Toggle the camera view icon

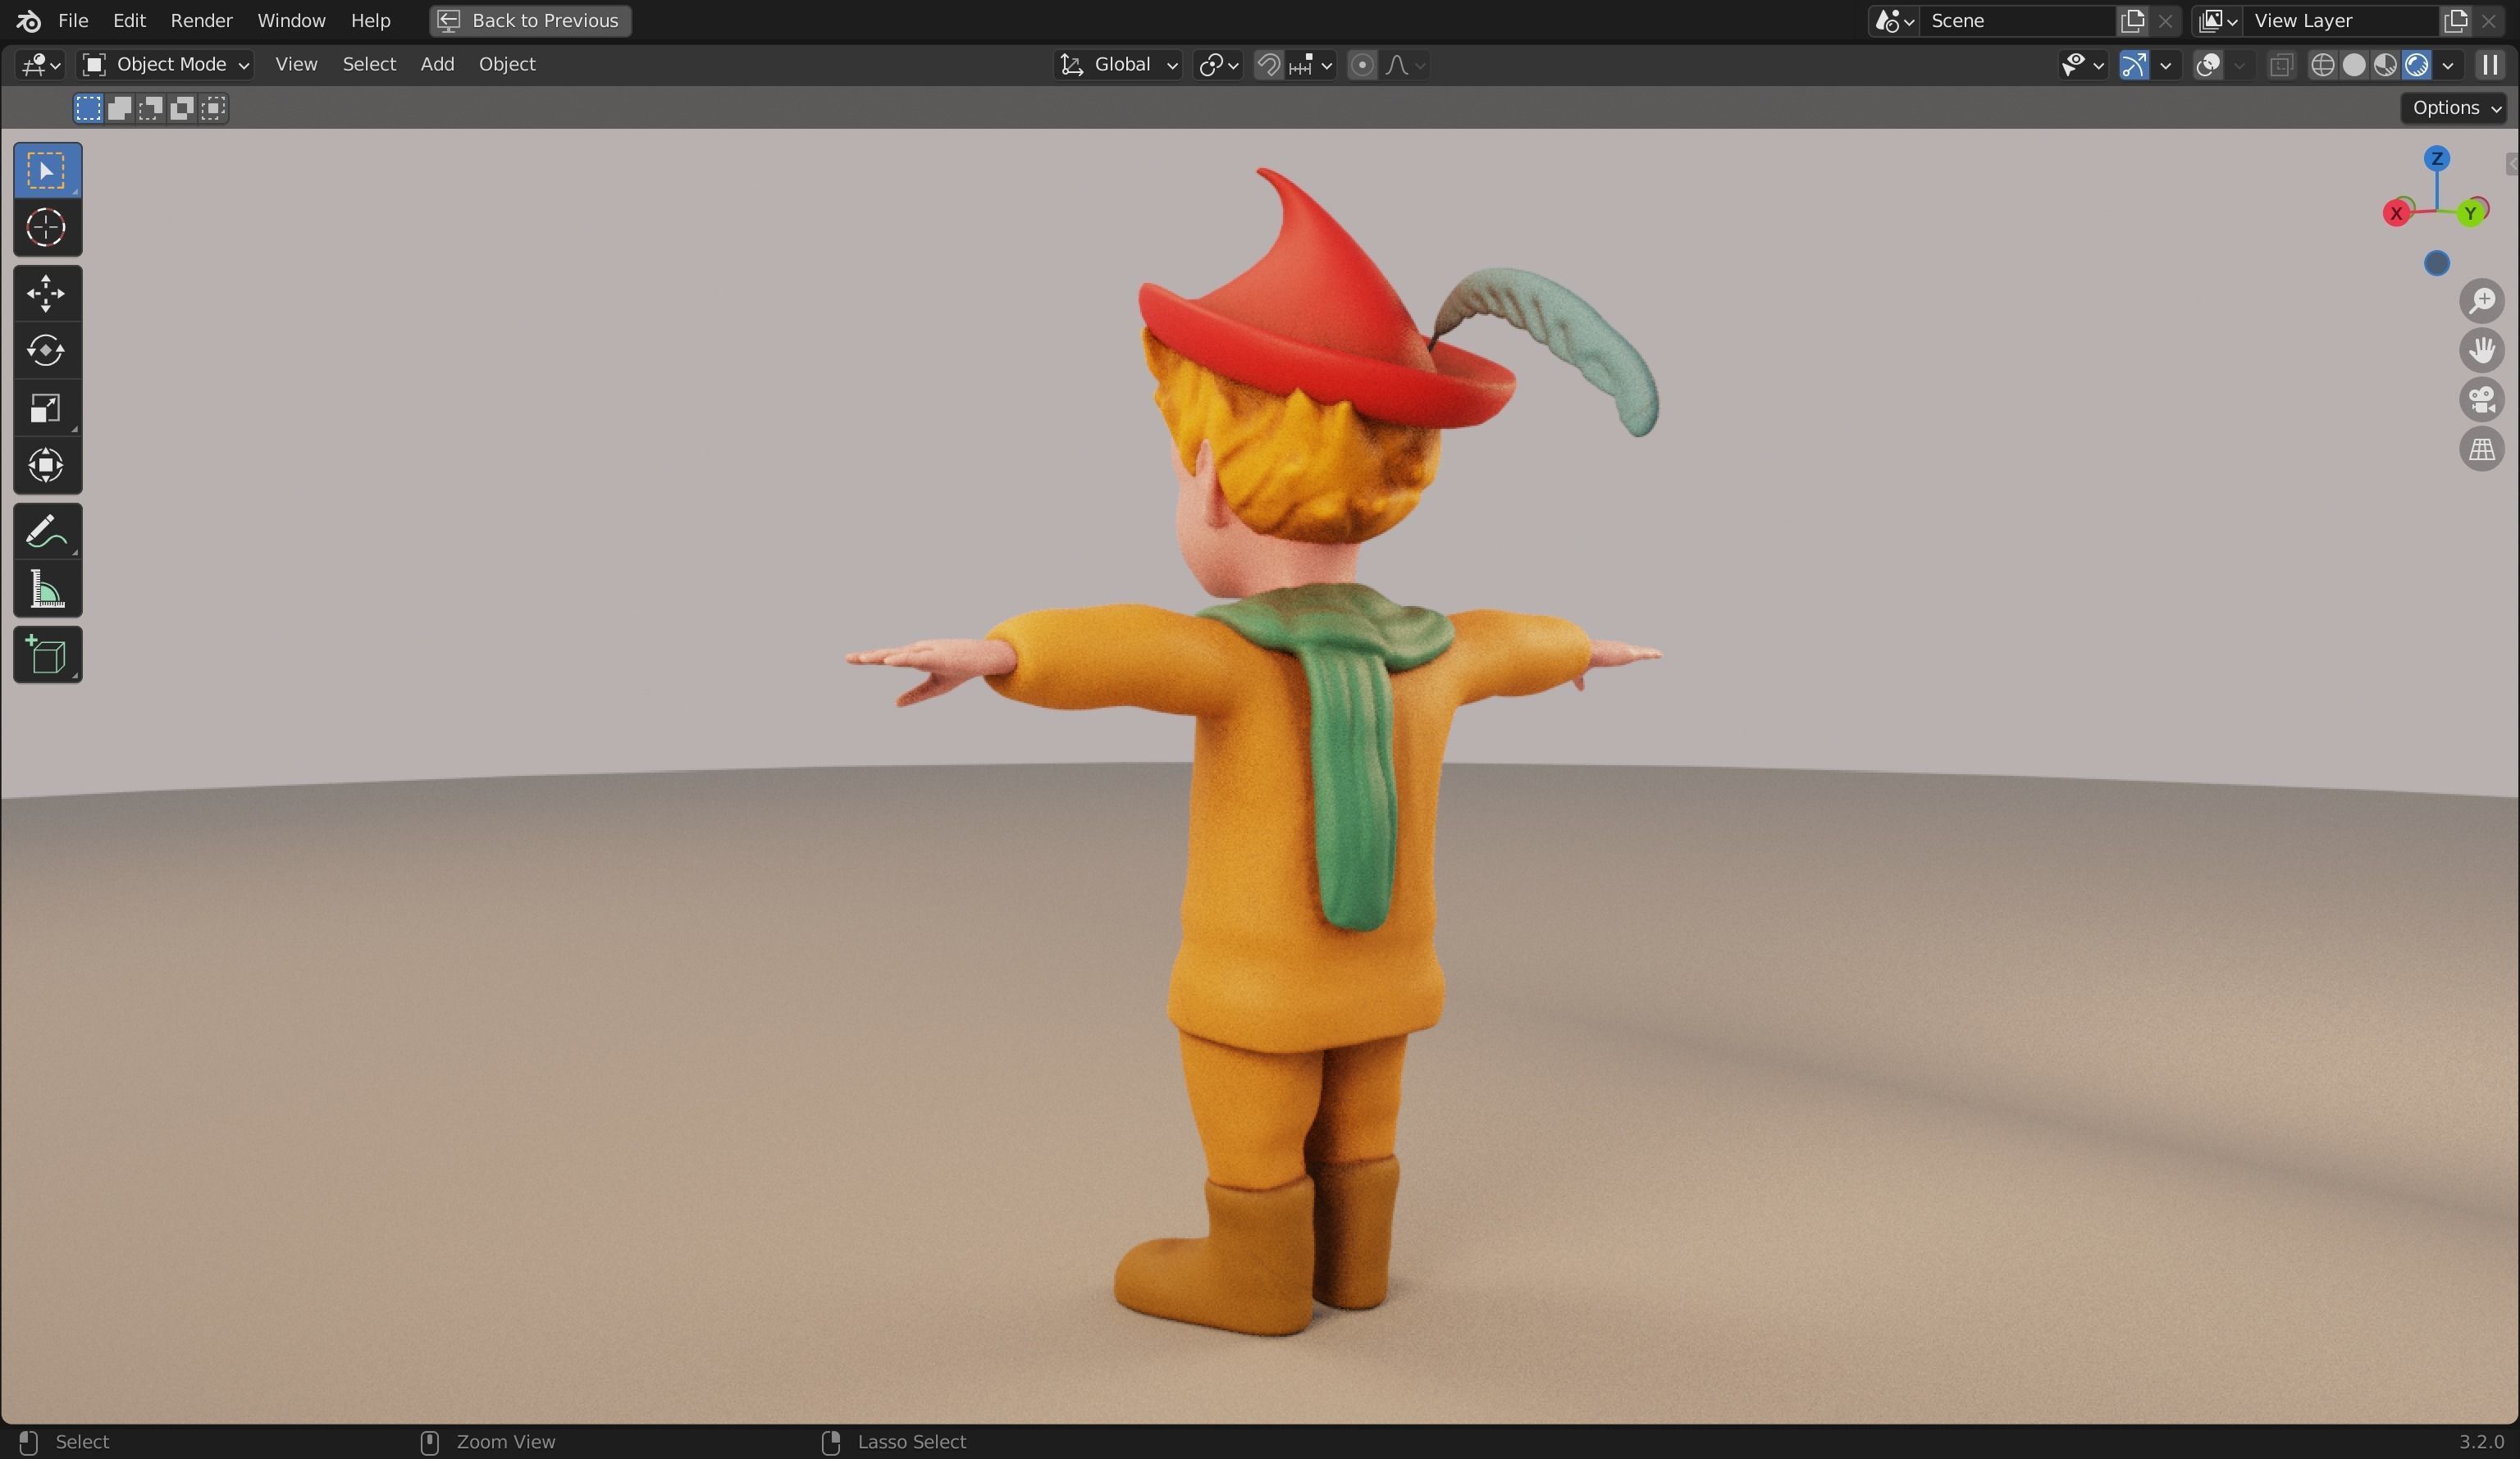[x=2482, y=400]
